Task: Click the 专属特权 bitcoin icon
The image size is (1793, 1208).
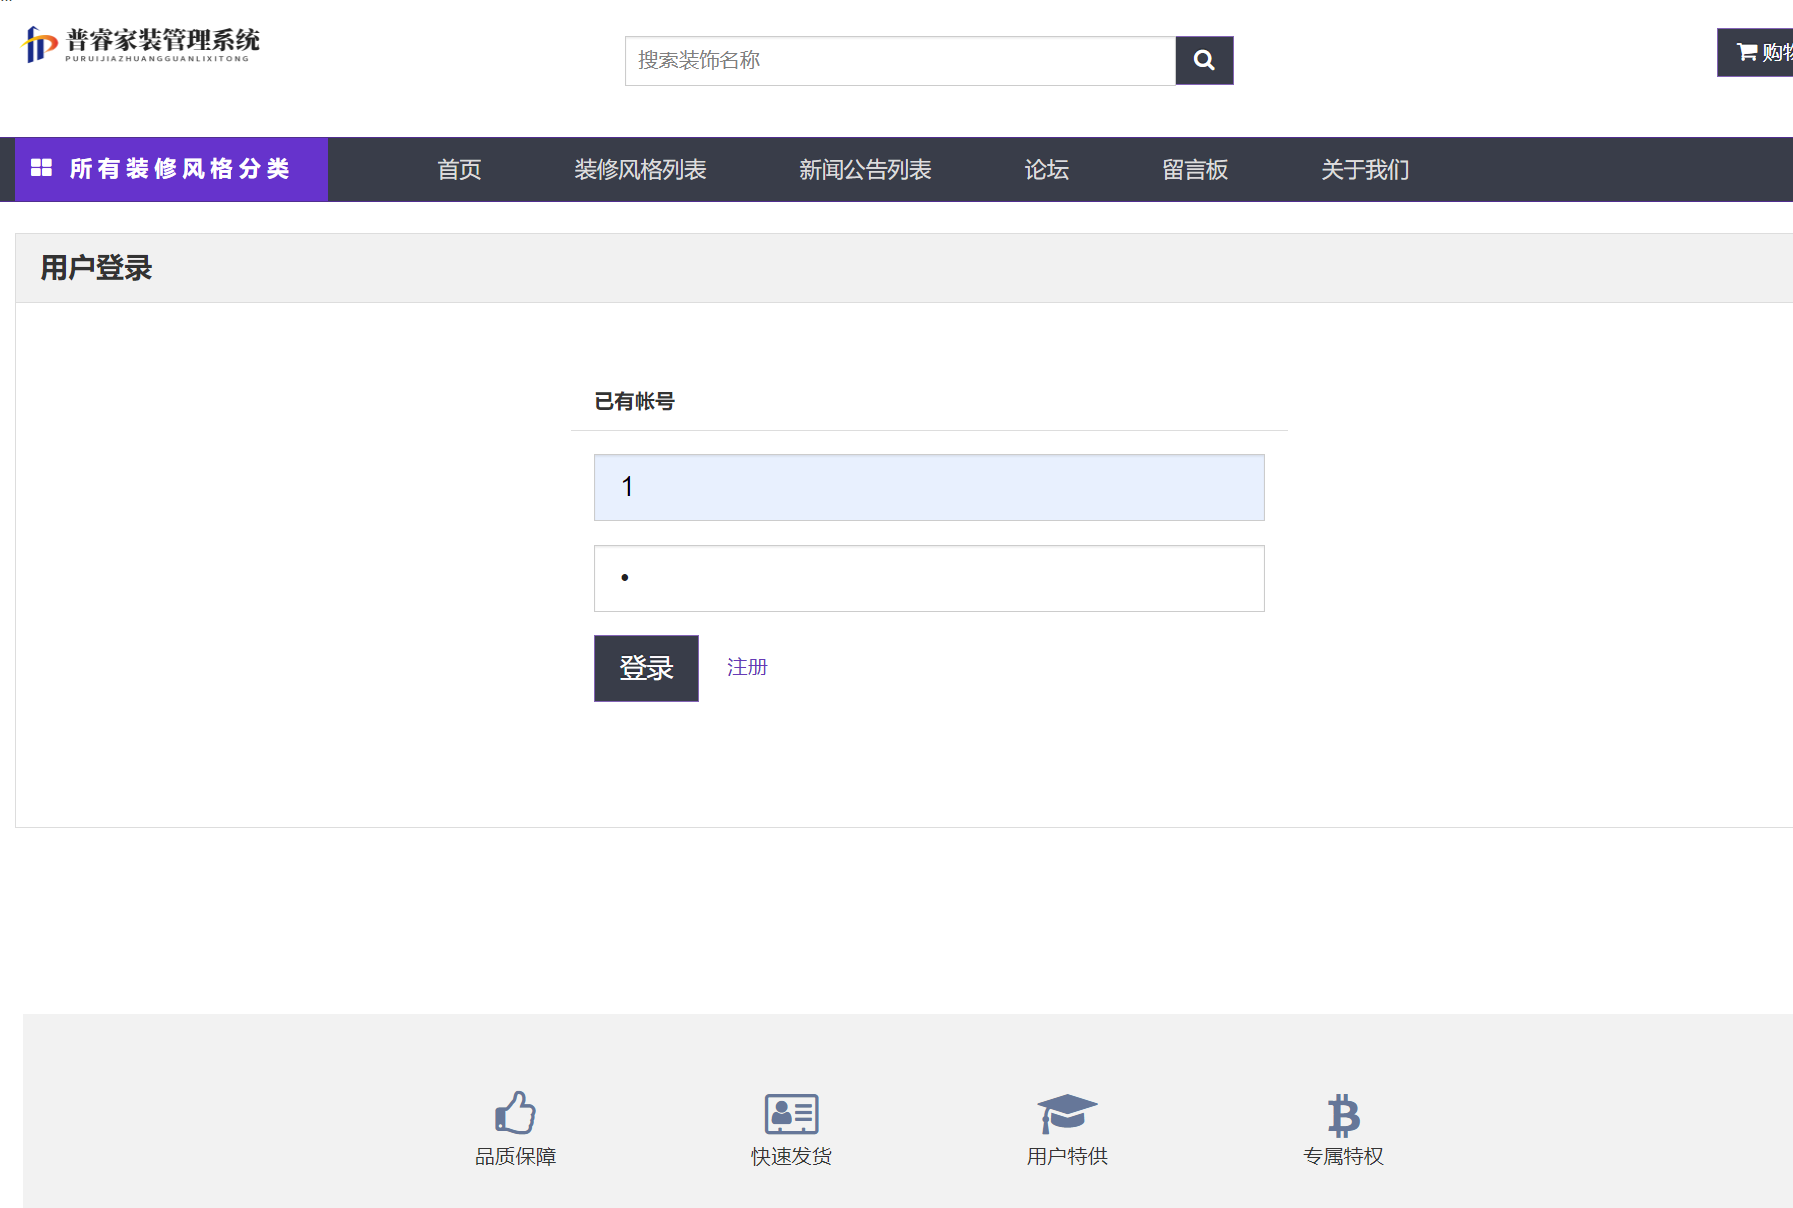Action: pyautogui.click(x=1343, y=1113)
